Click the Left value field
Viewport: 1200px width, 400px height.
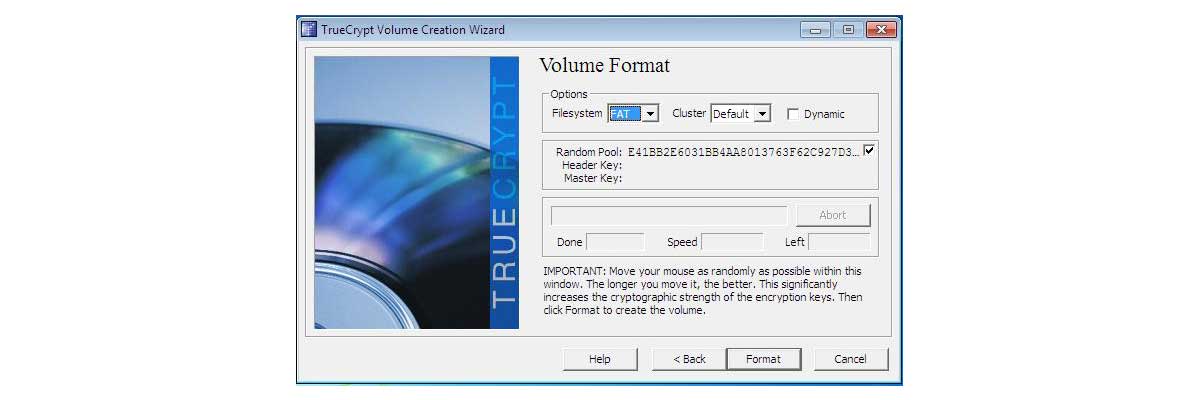pyautogui.click(x=839, y=242)
